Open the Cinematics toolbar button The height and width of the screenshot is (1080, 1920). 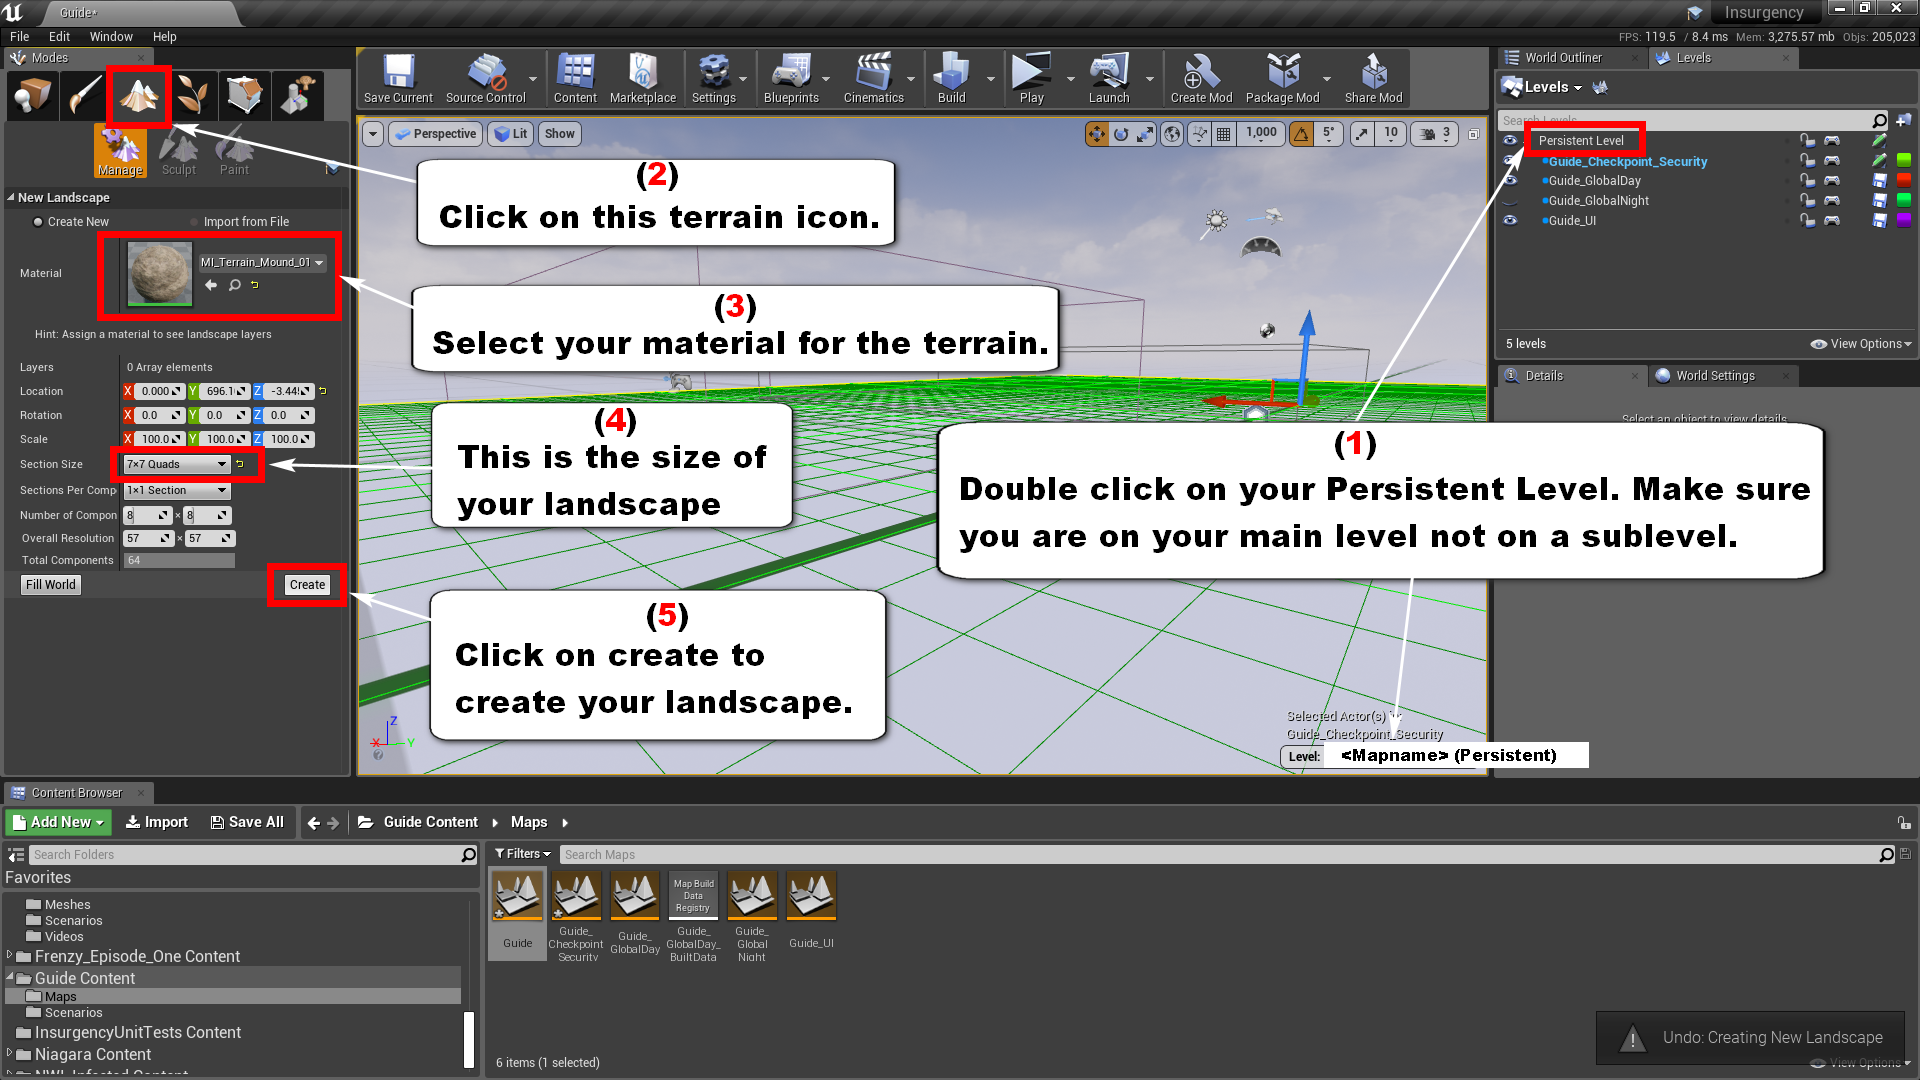click(x=873, y=79)
